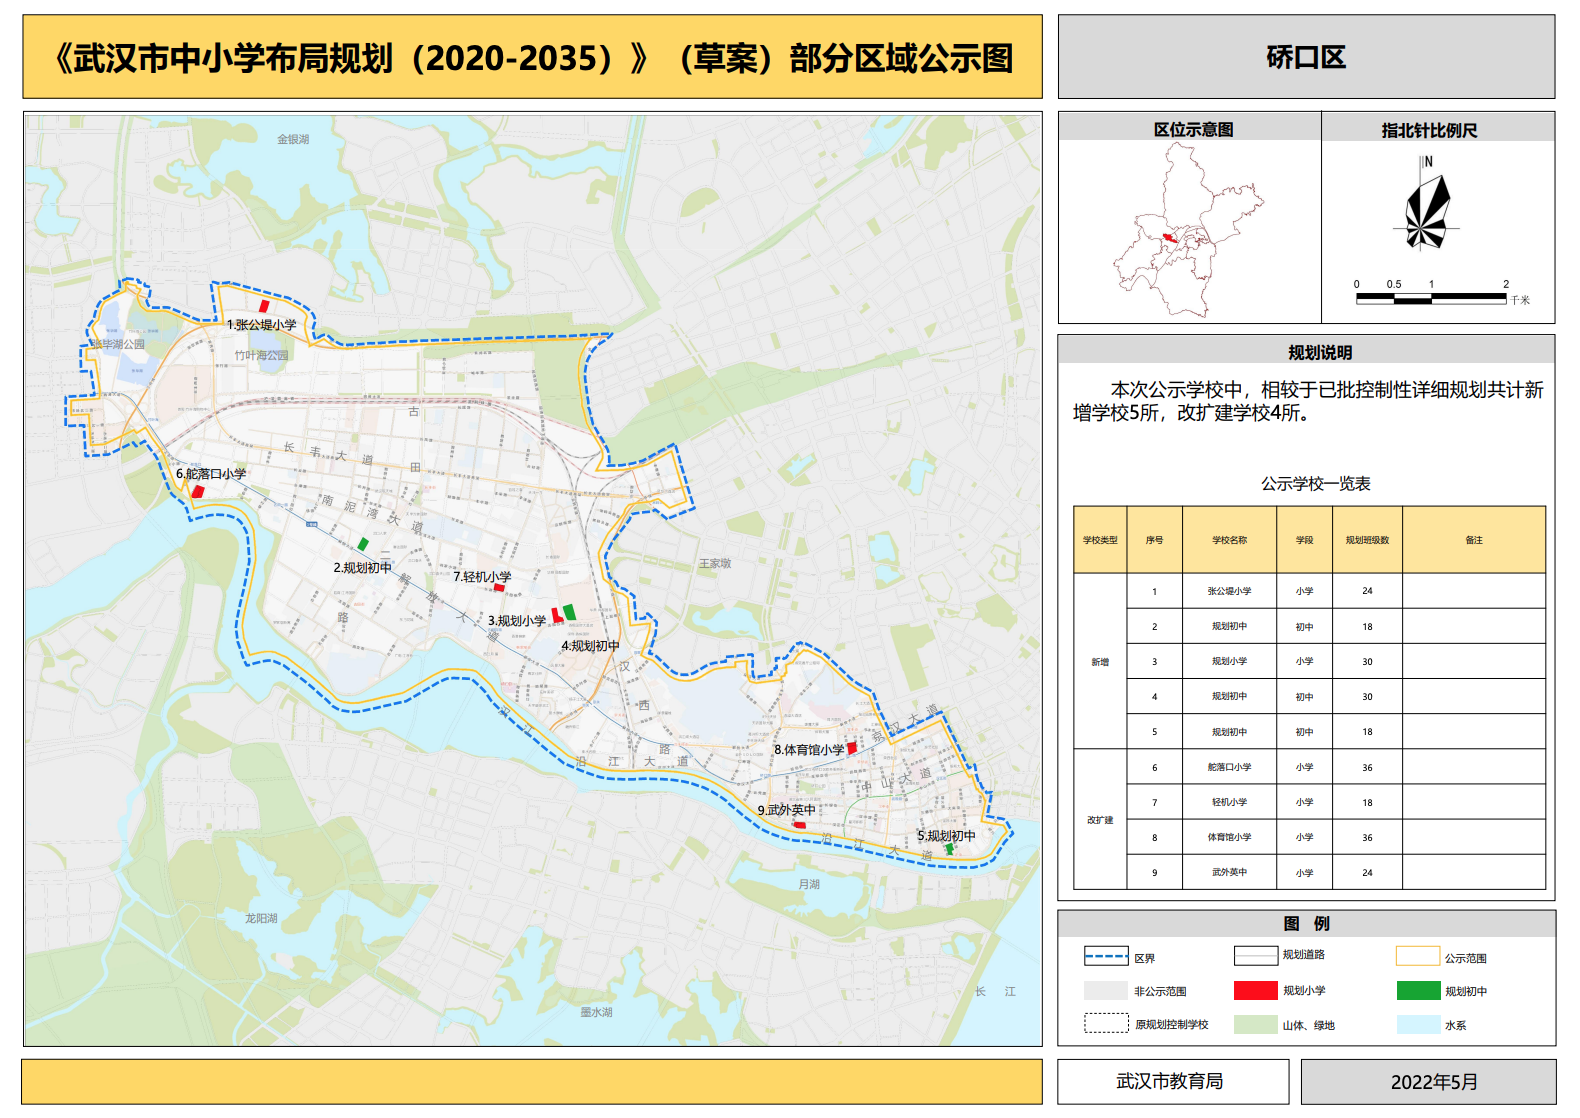Select the red marker at 舵落口小学

click(198, 491)
